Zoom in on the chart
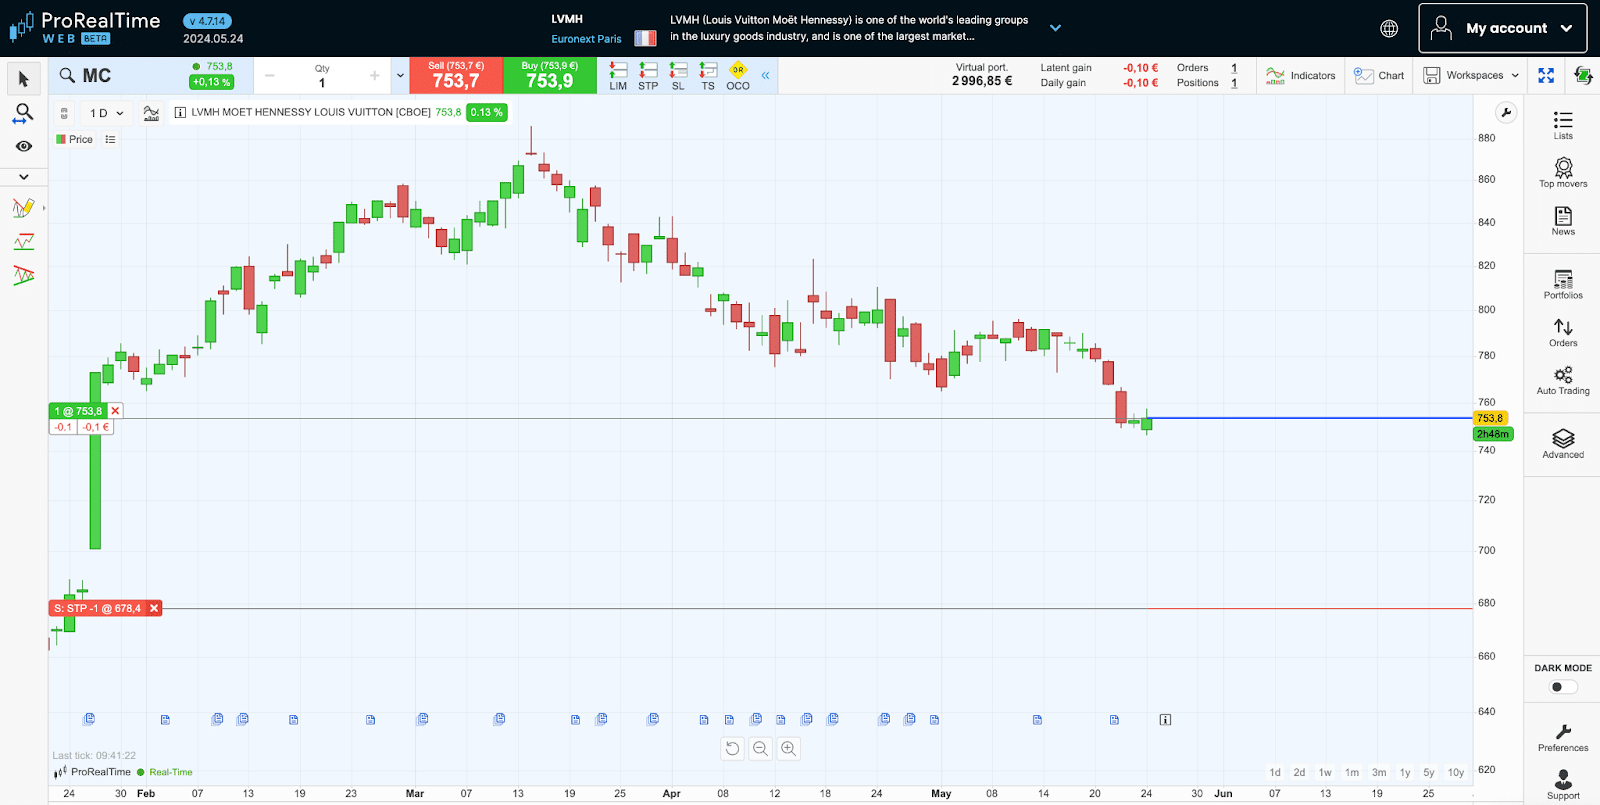Viewport: 1600px width, 805px height. tap(788, 748)
